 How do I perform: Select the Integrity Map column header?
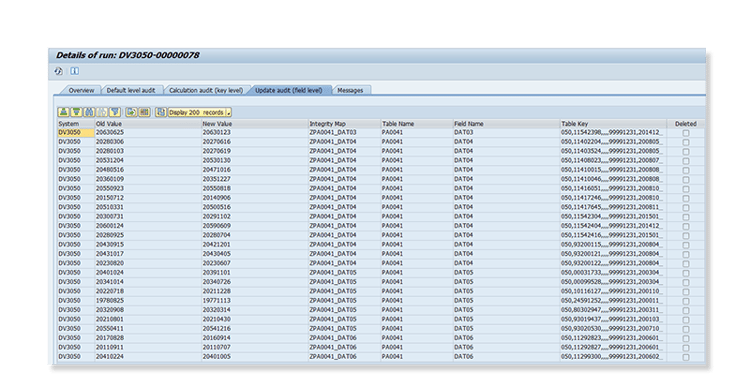pos(344,123)
